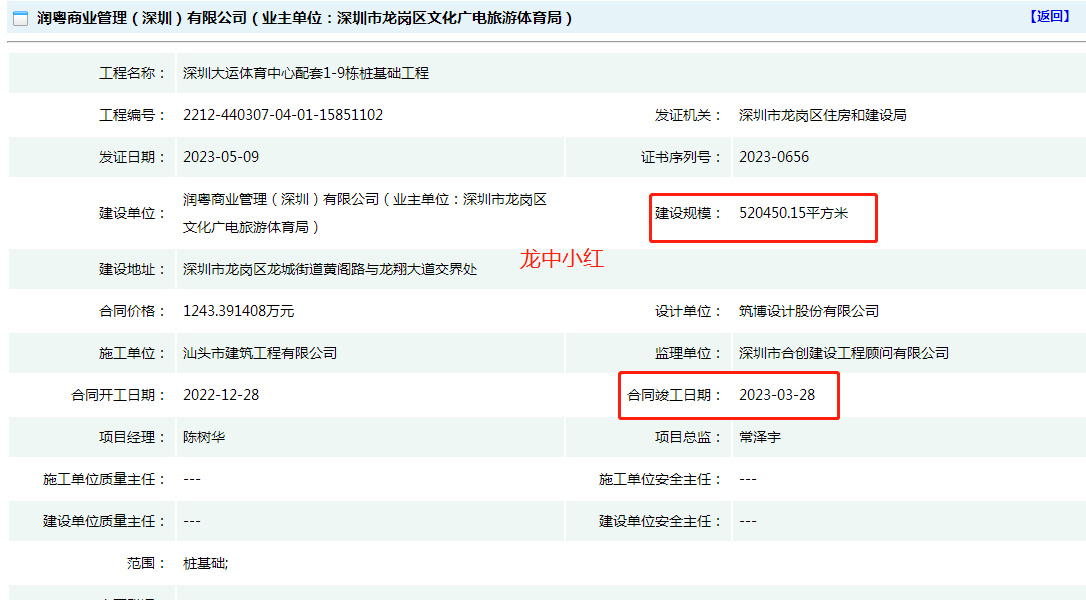This screenshot has width=1086, height=600.
Task: Click the contract completion date 2023-03-28
Action: point(777,395)
